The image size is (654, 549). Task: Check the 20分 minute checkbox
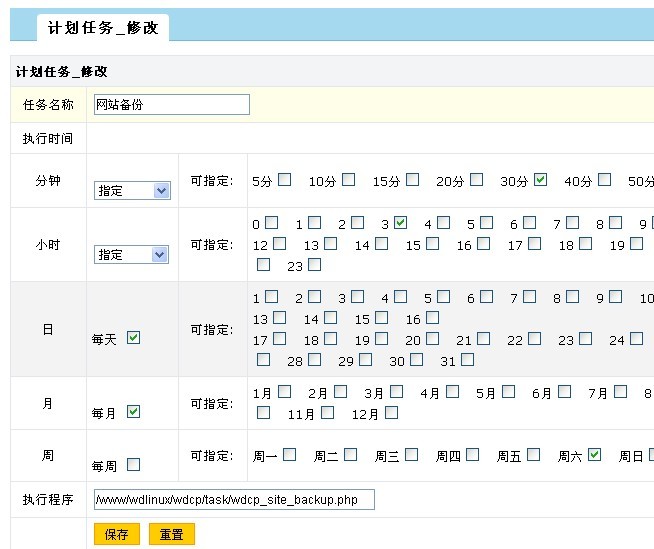coord(476,180)
